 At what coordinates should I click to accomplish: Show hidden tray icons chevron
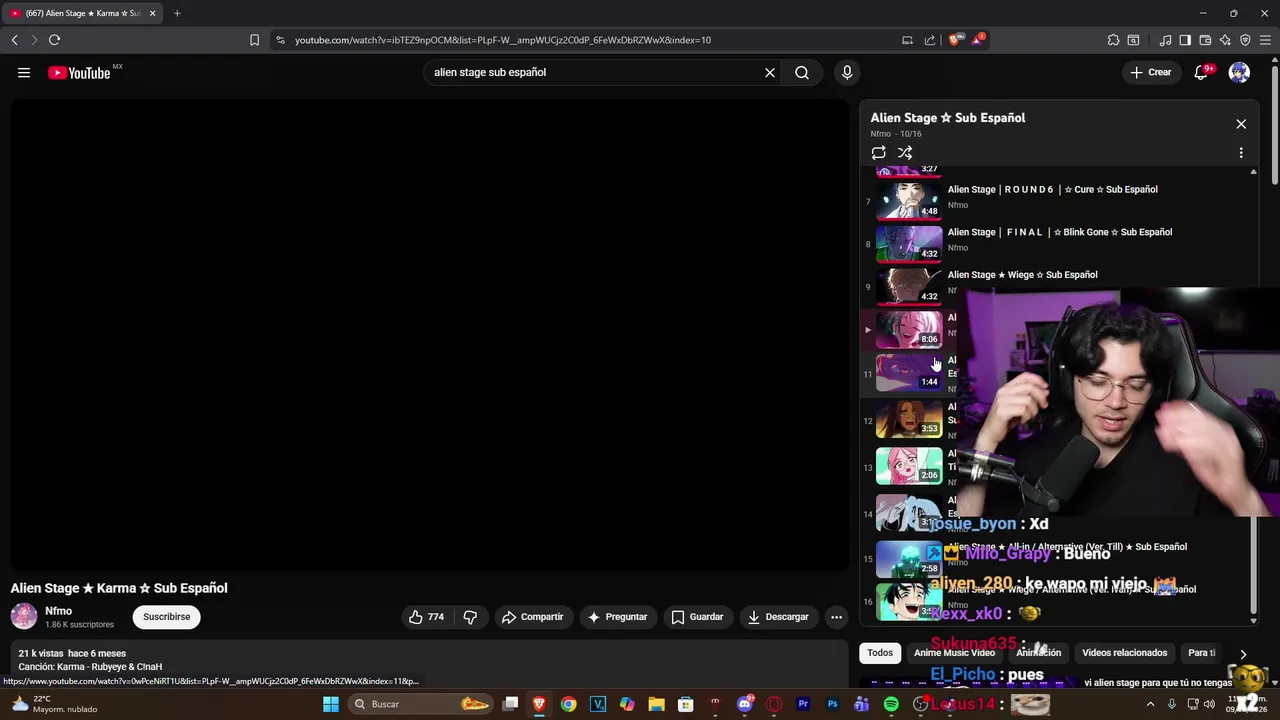click(x=1150, y=704)
